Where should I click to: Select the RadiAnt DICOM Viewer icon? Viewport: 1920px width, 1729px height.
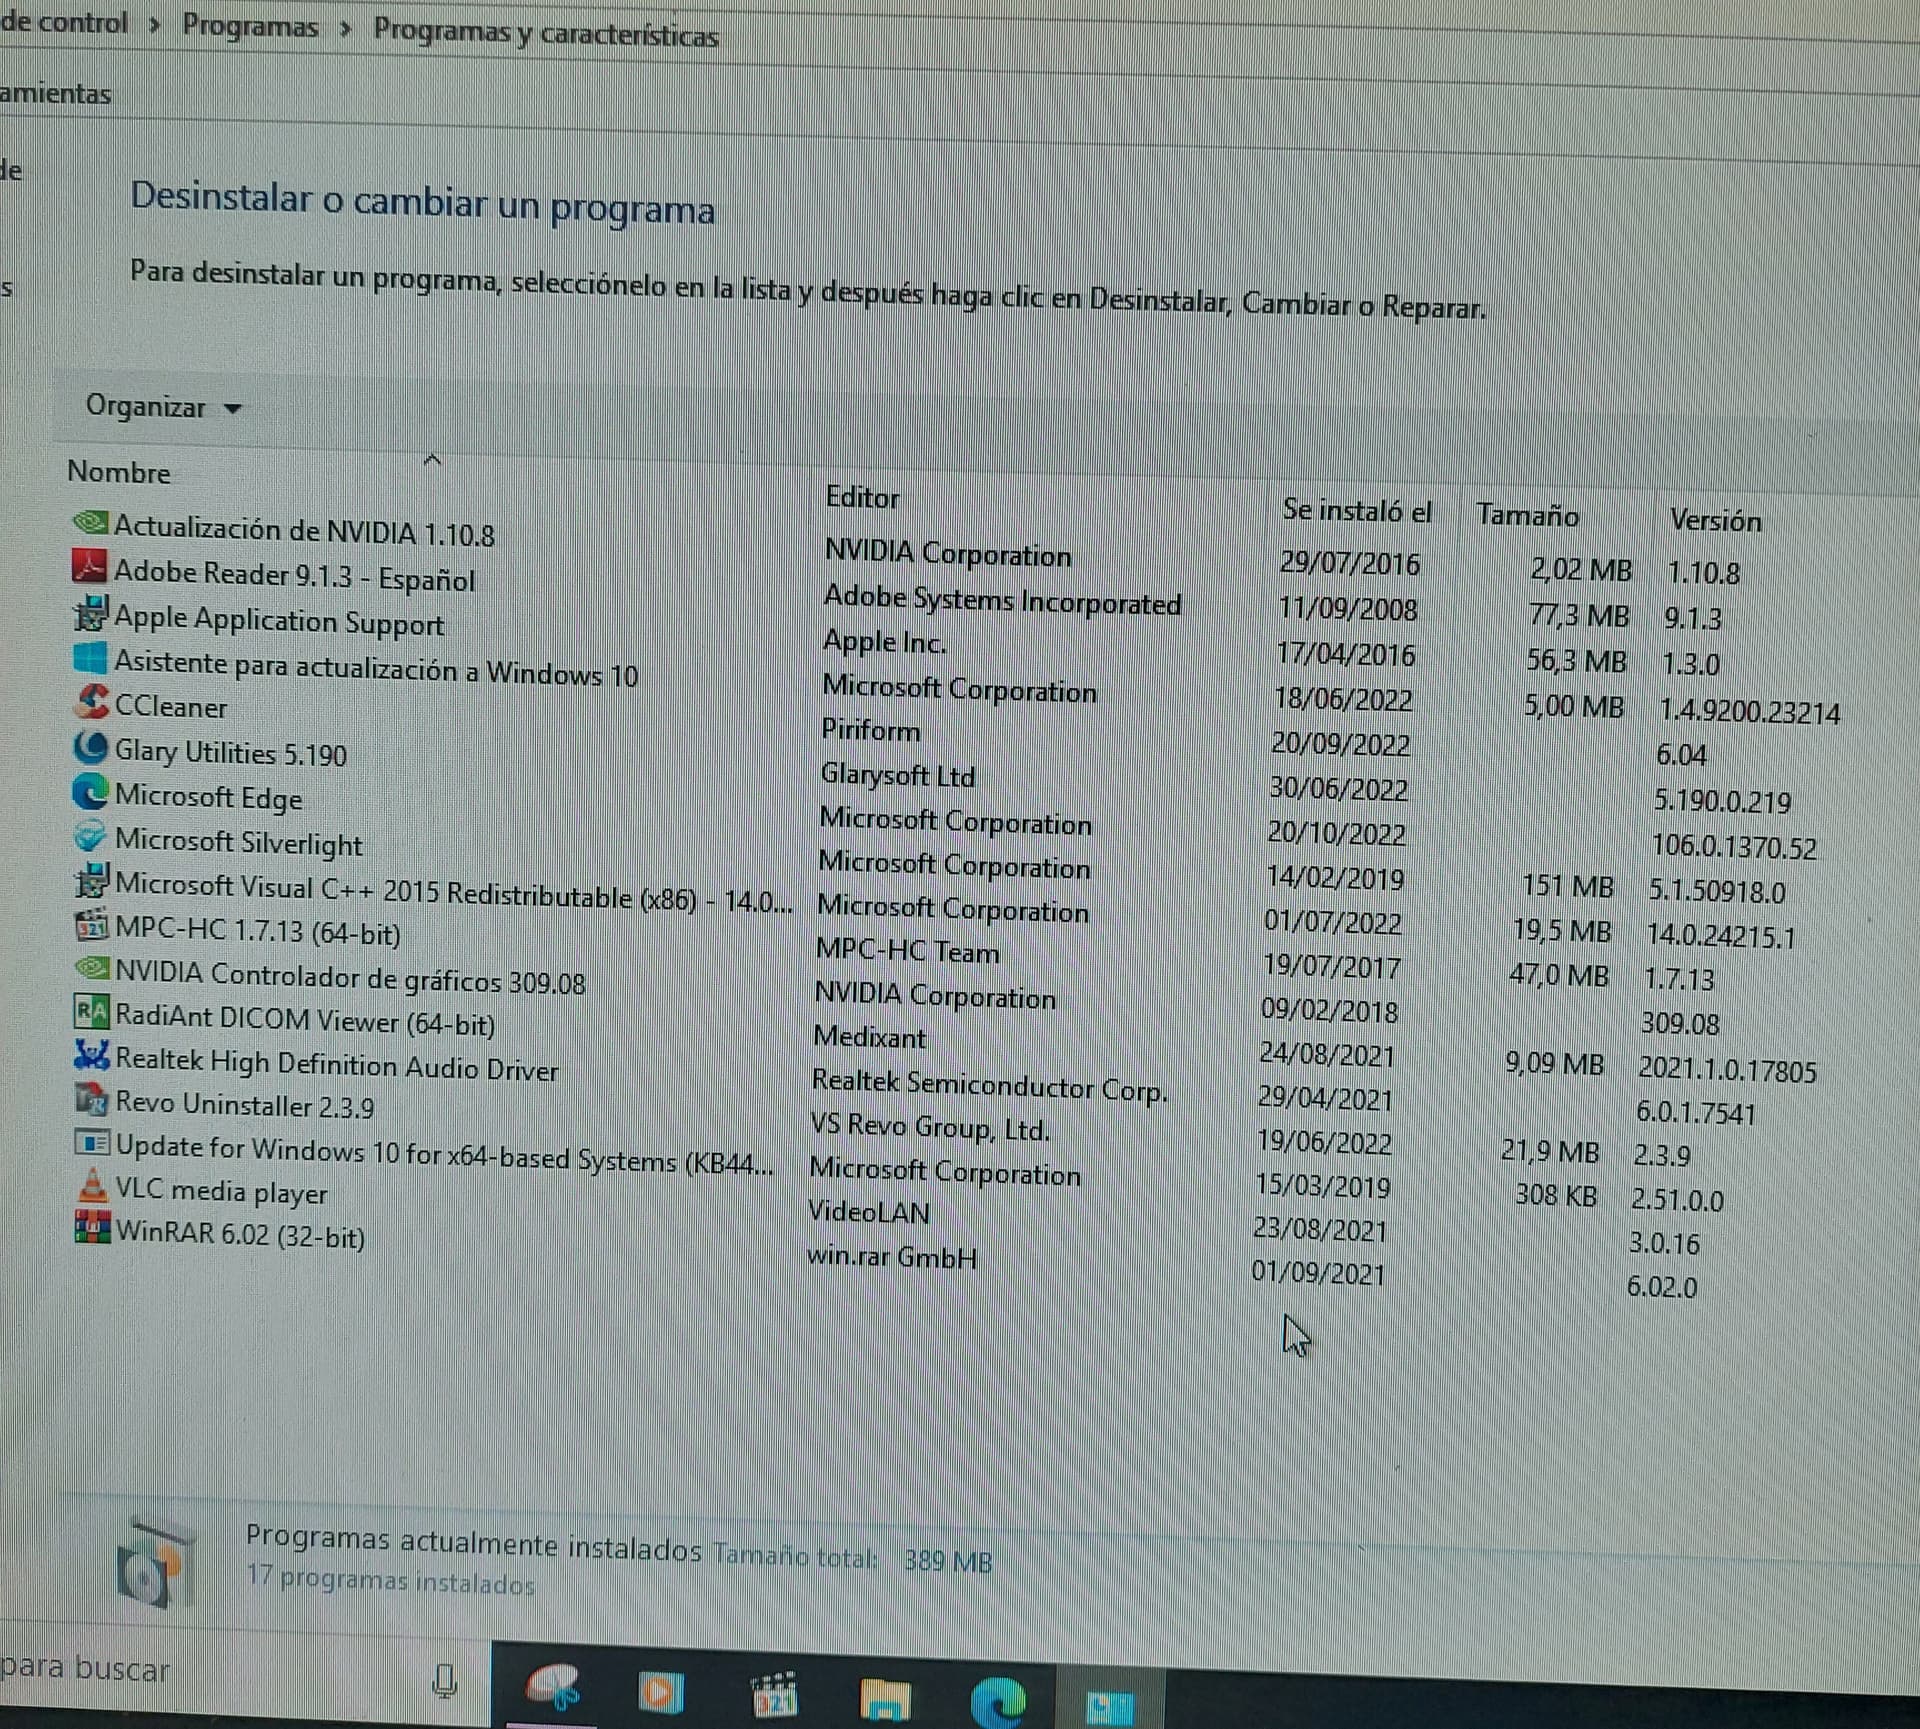pos(91,1013)
